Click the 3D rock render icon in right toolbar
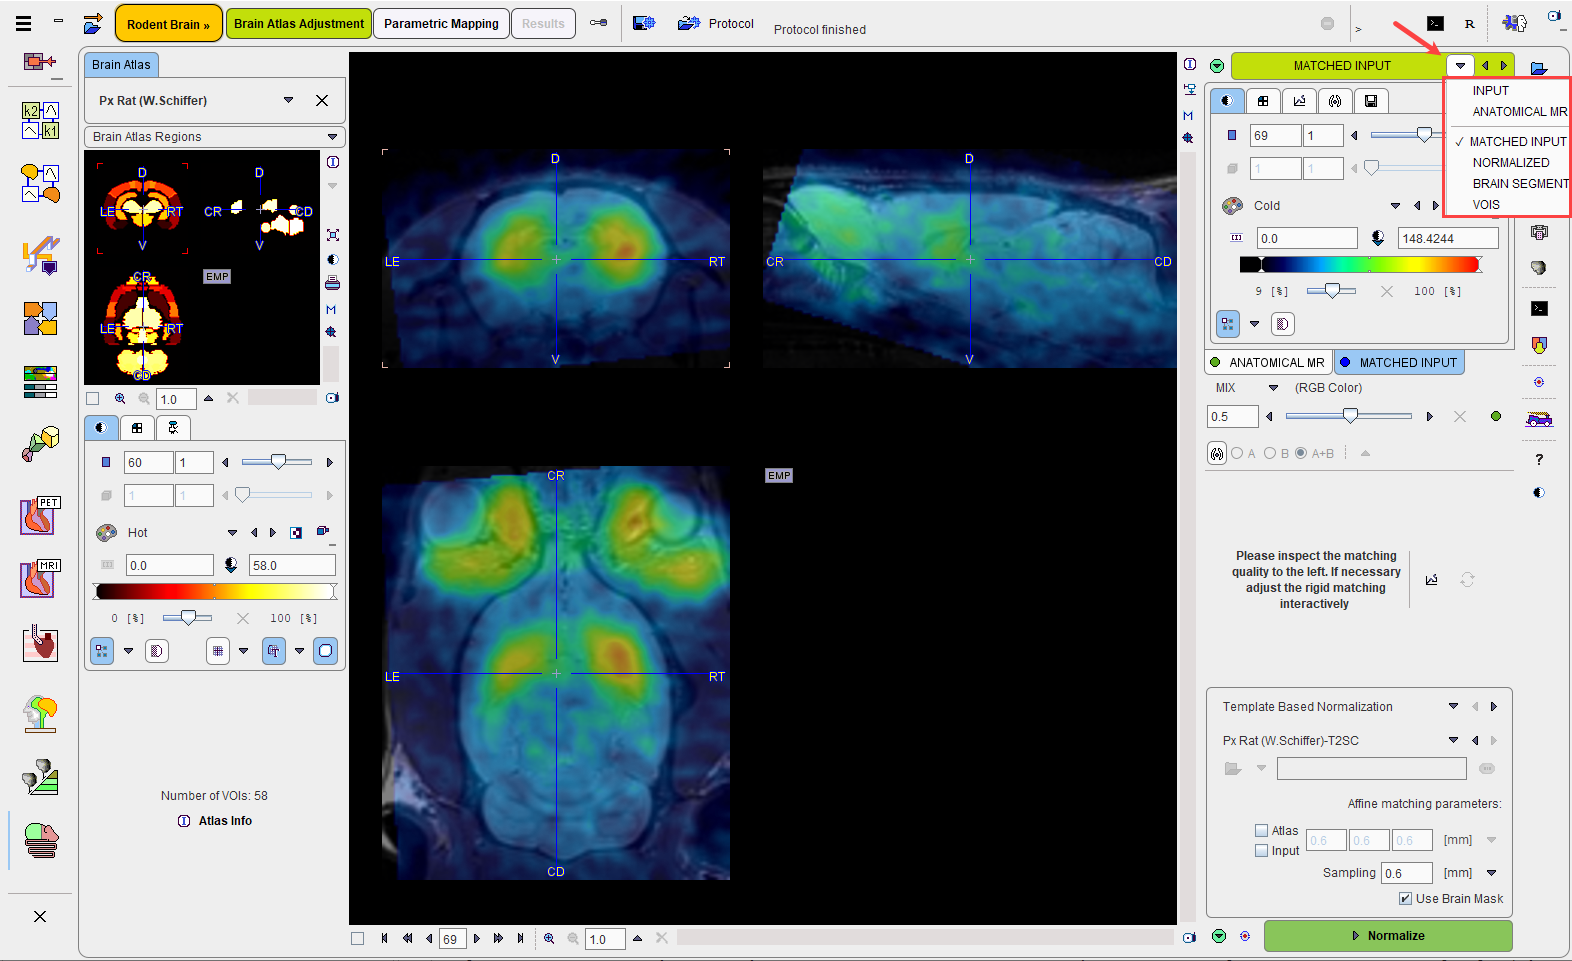The width and height of the screenshot is (1572, 961). [x=1539, y=267]
